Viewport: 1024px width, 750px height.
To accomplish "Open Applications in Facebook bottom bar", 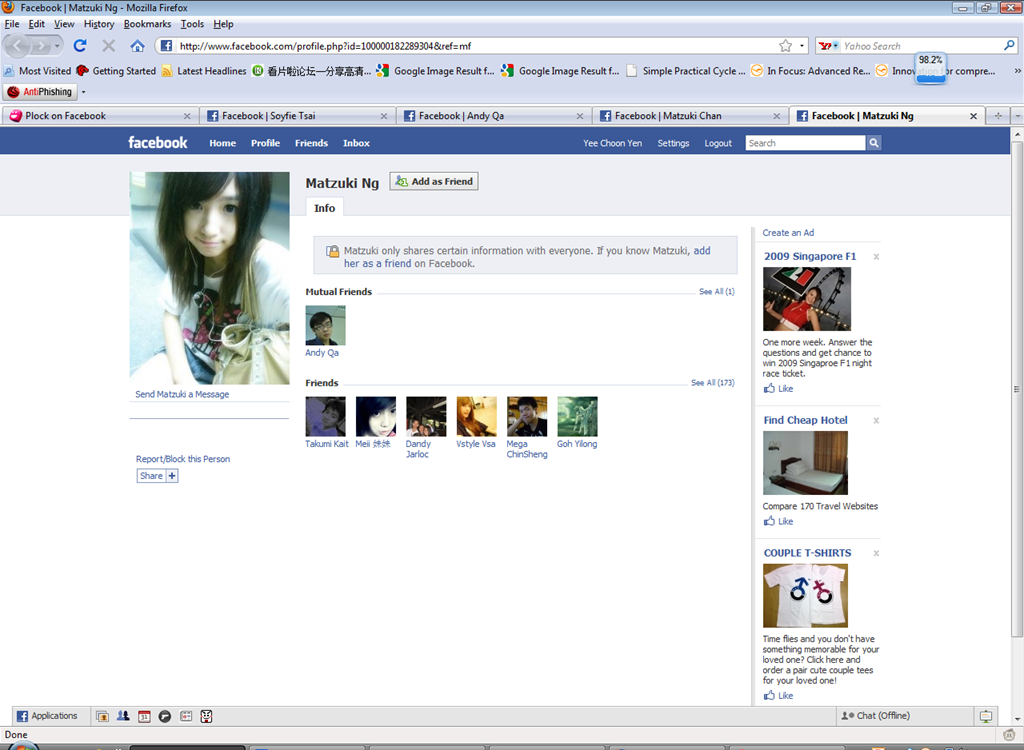I will [x=47, y=716].
